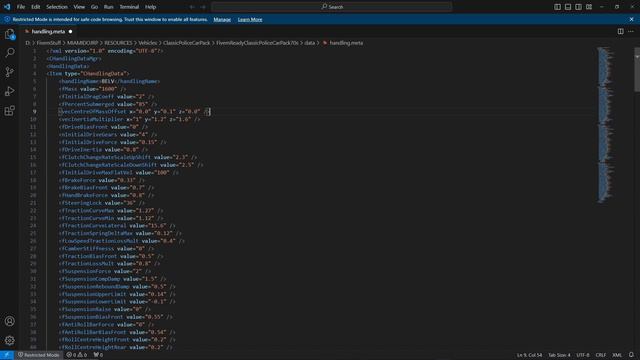Image resolution: width=640 pixels, height=360 pixels.
Task: Click the fSuspensionForce value line
Action: pyautogui.click(x=105, y=271)
